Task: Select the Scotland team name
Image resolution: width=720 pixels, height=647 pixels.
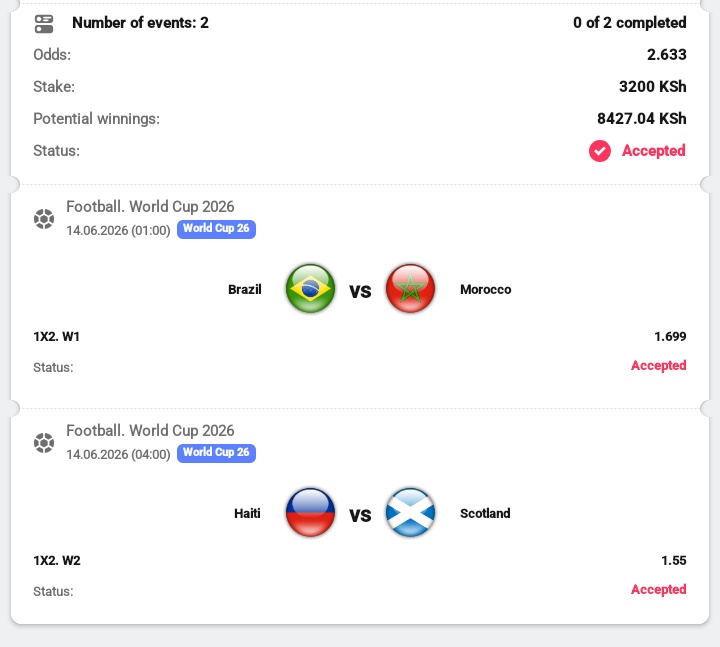Action: (485, 513)
